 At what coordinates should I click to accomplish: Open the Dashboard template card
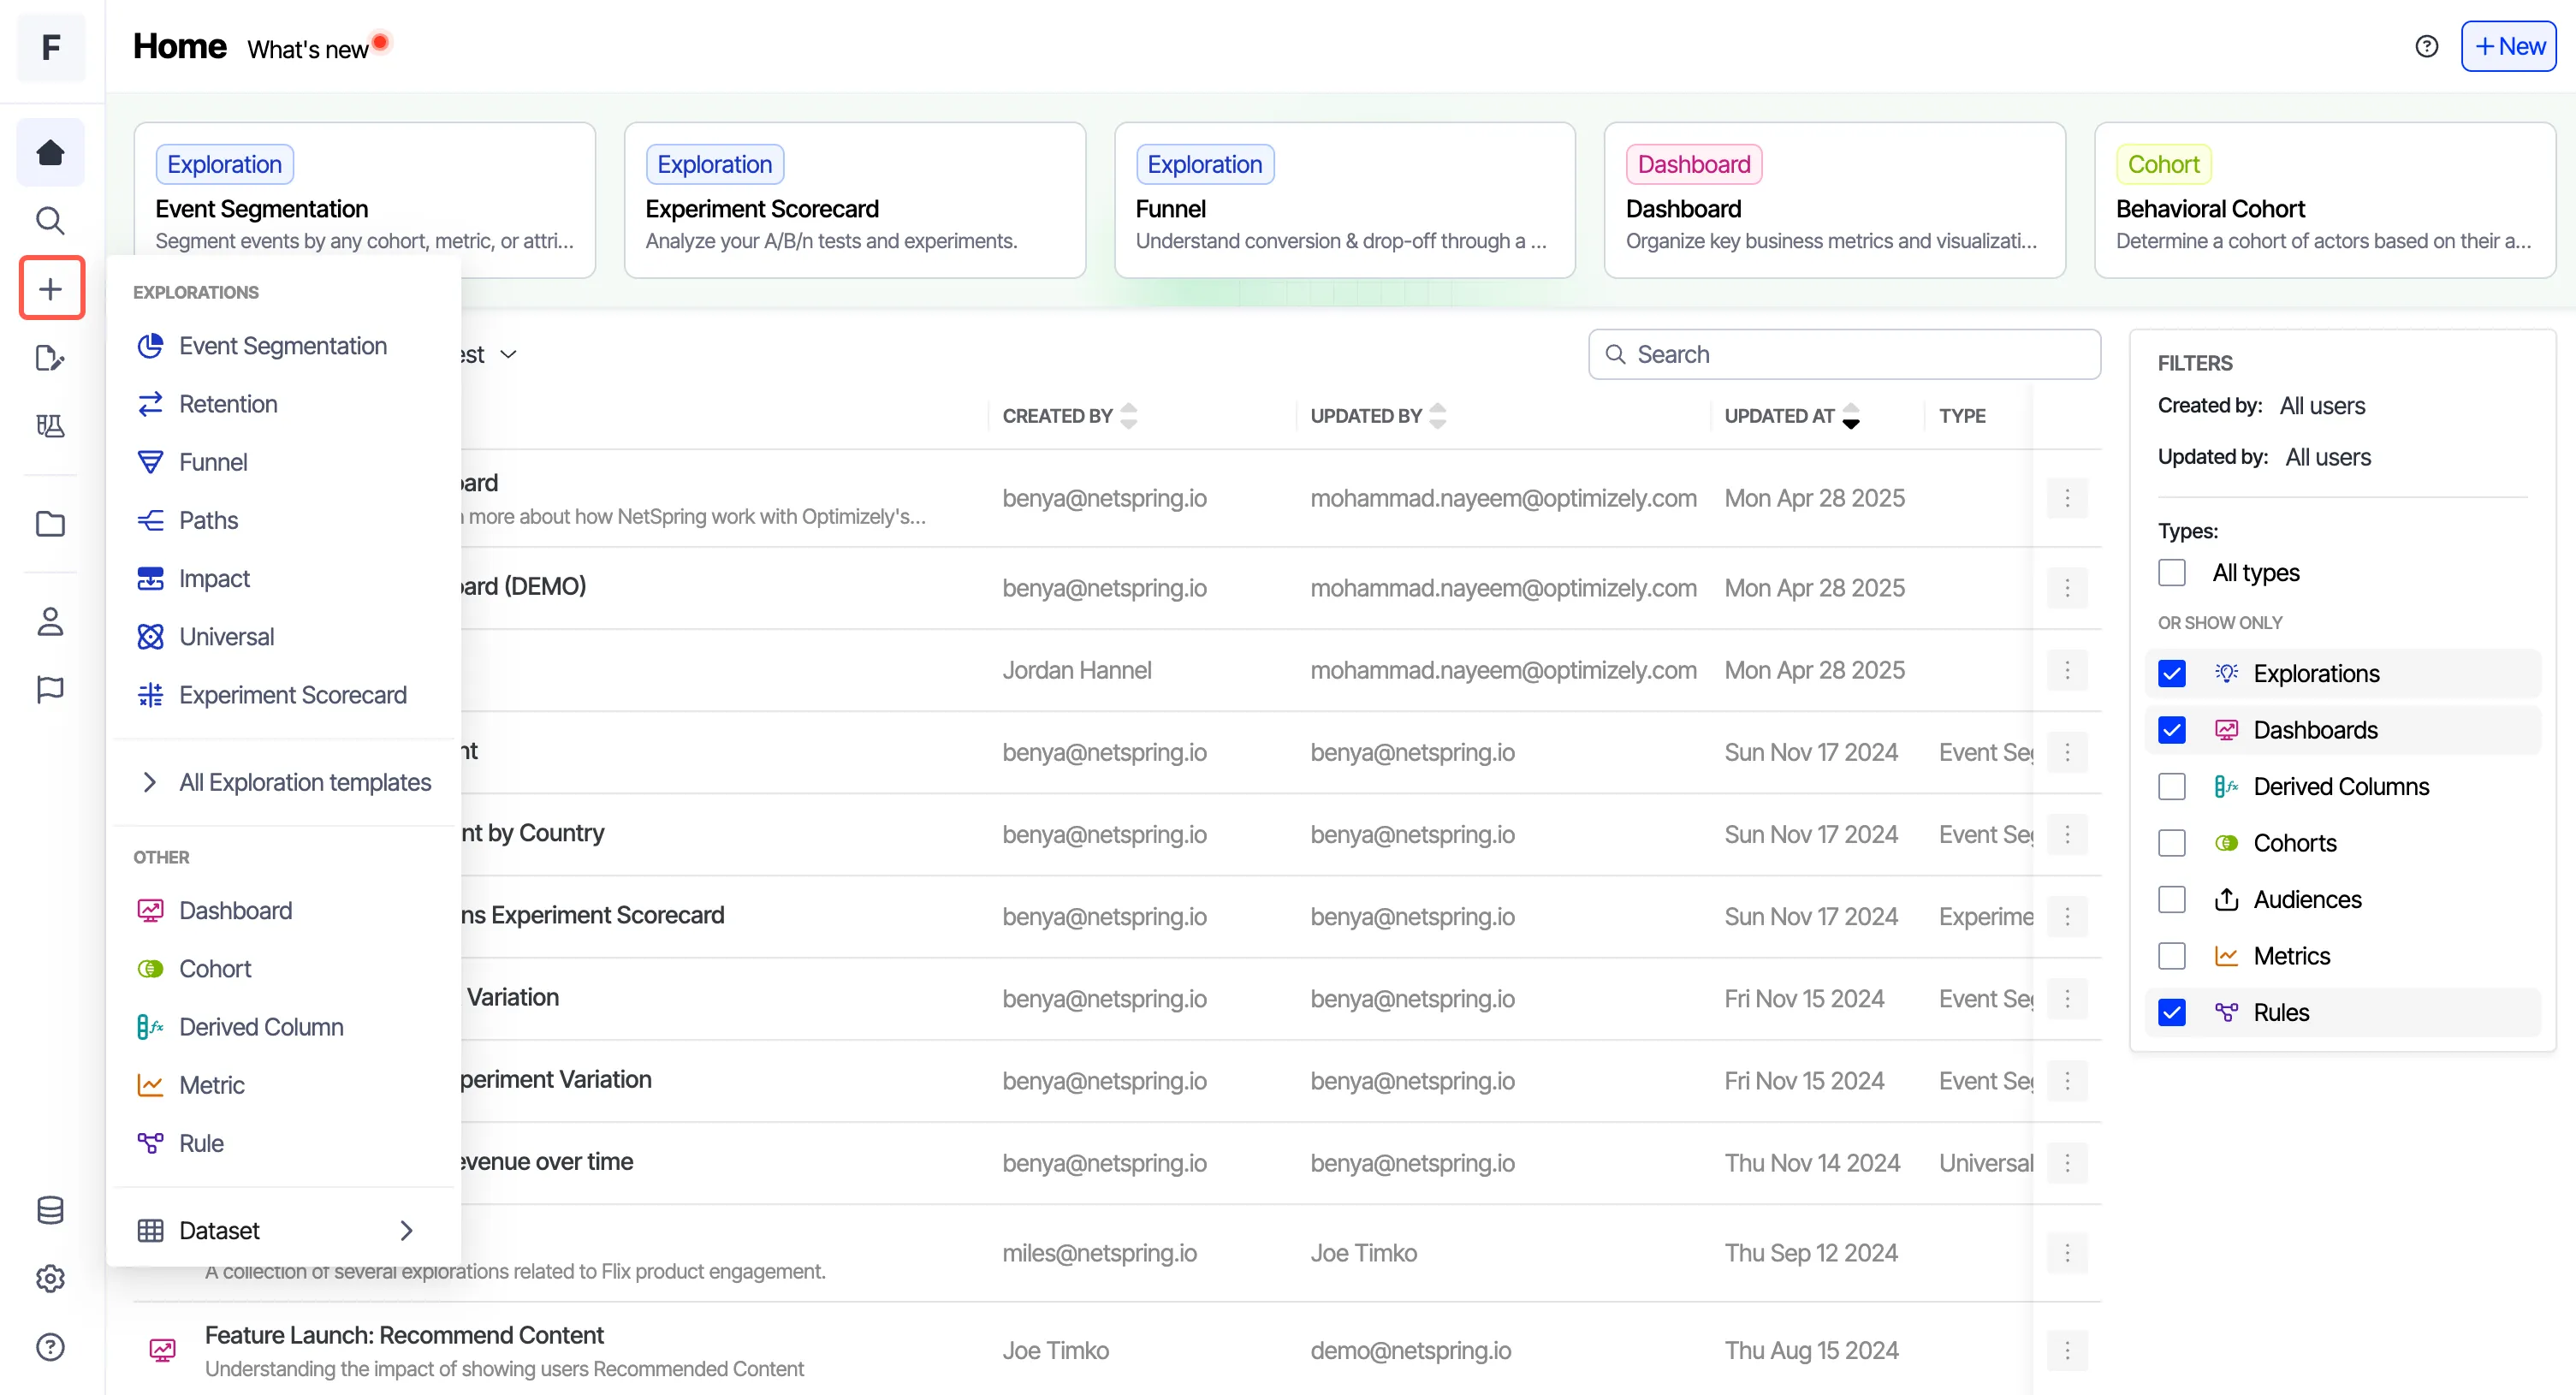point(1835,200)
